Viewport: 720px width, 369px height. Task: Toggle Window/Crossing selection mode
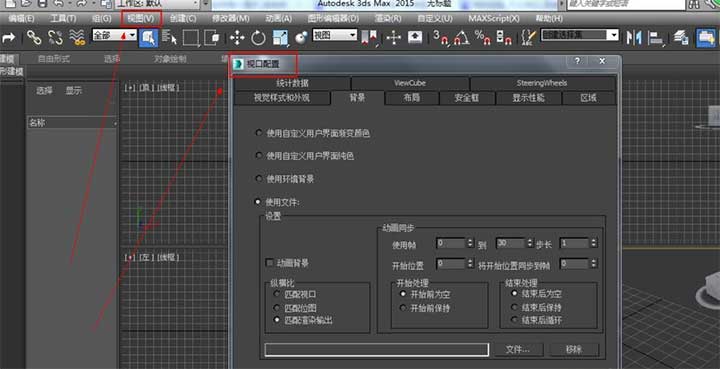click(212, 38)
